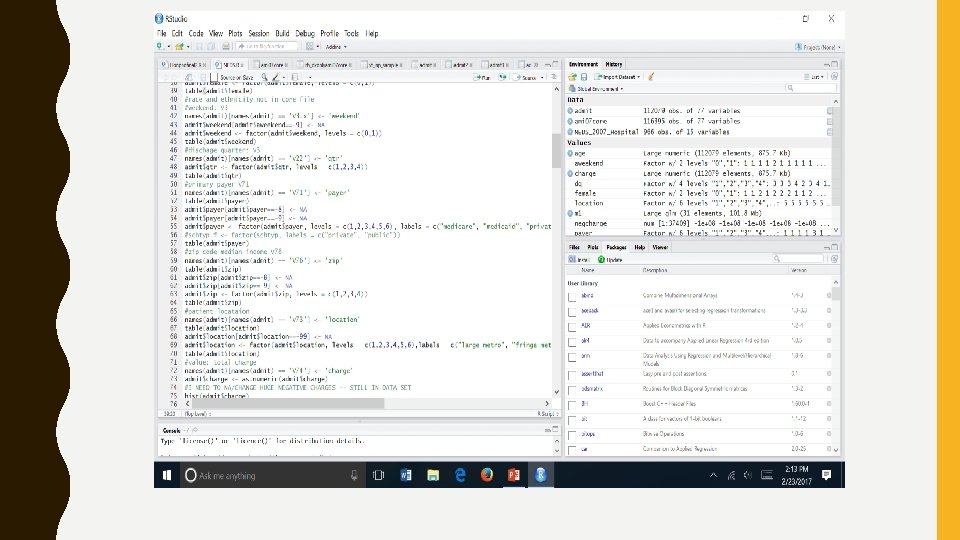
Task: Click the compile report notebook icon in editor
Action: click(295, 78)
